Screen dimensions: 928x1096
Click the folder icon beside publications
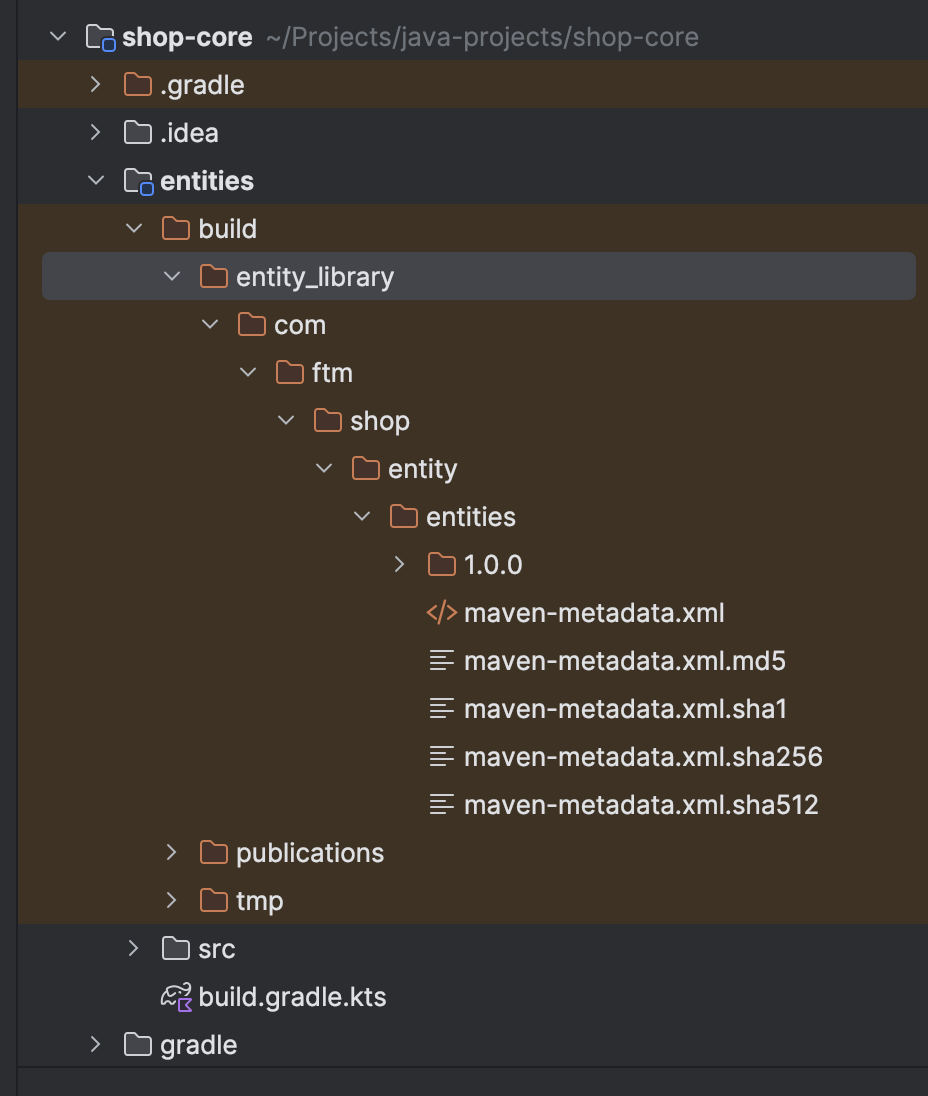[x=214, y=853]
